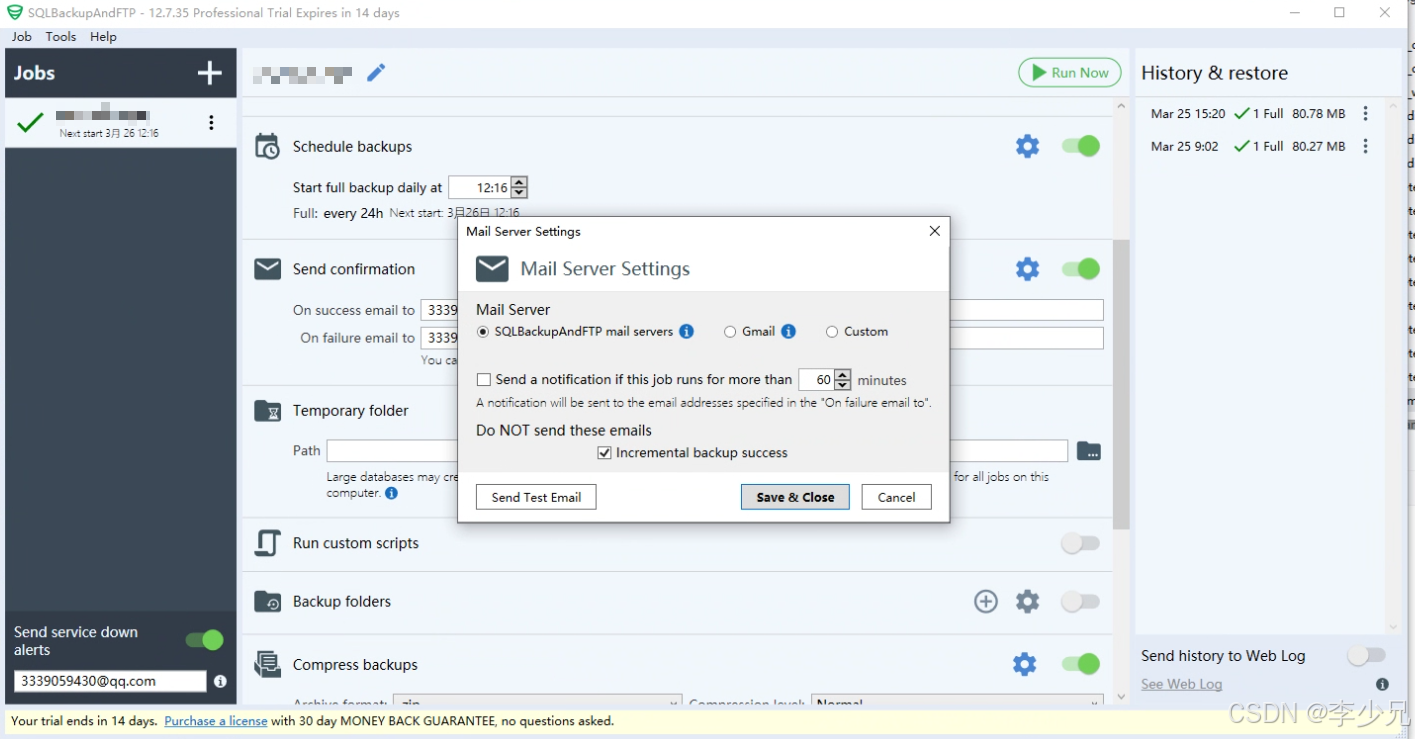Show info for service down alerts email
This screenshot has height=739, width=1415.
click(220, 681)
